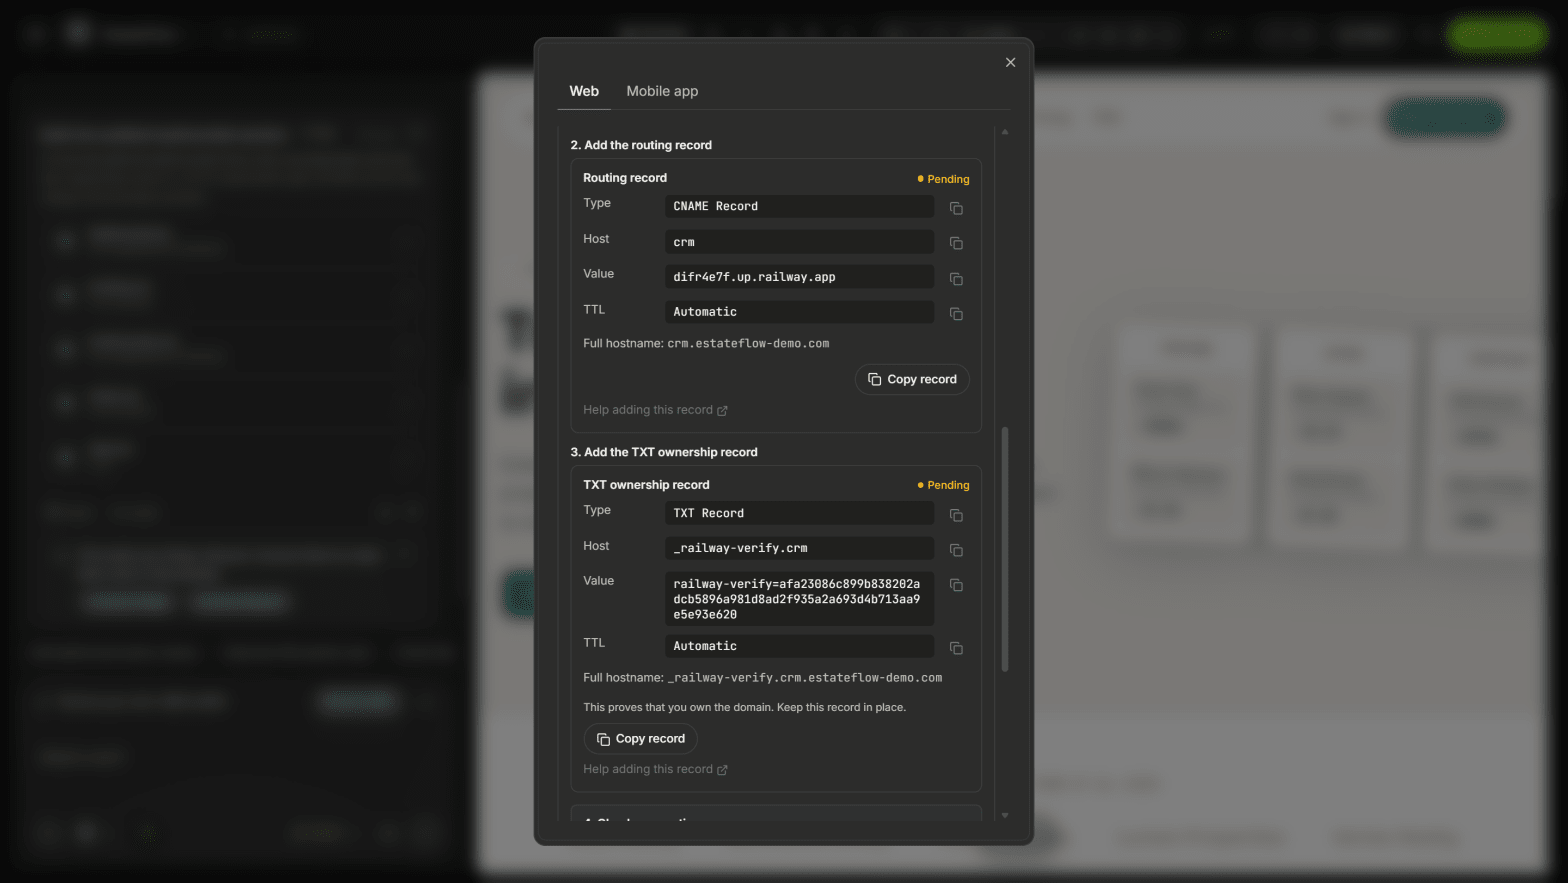1568x883 pixels.
Task: Click the scrollbar down arrow
Action: [1005, 815]
